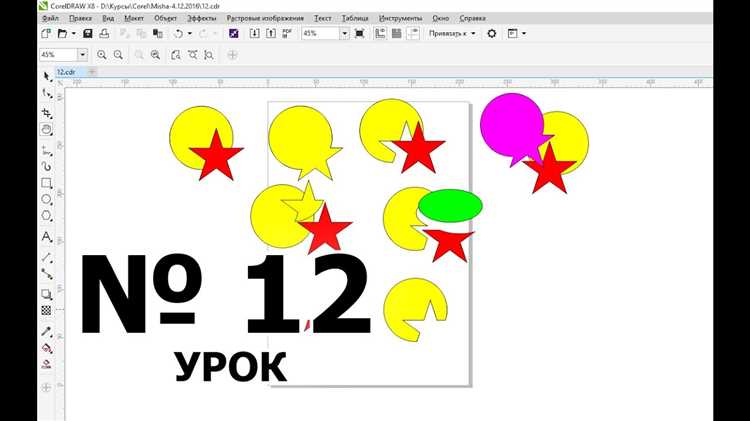
Task: Select the Shape tool
Action: click(x=46, y=93)
